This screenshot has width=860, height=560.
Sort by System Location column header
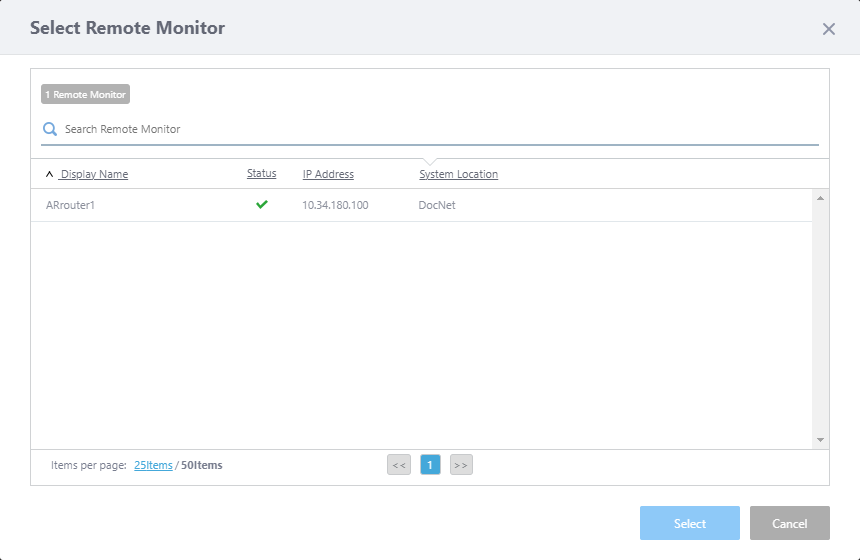click(458, 174)
